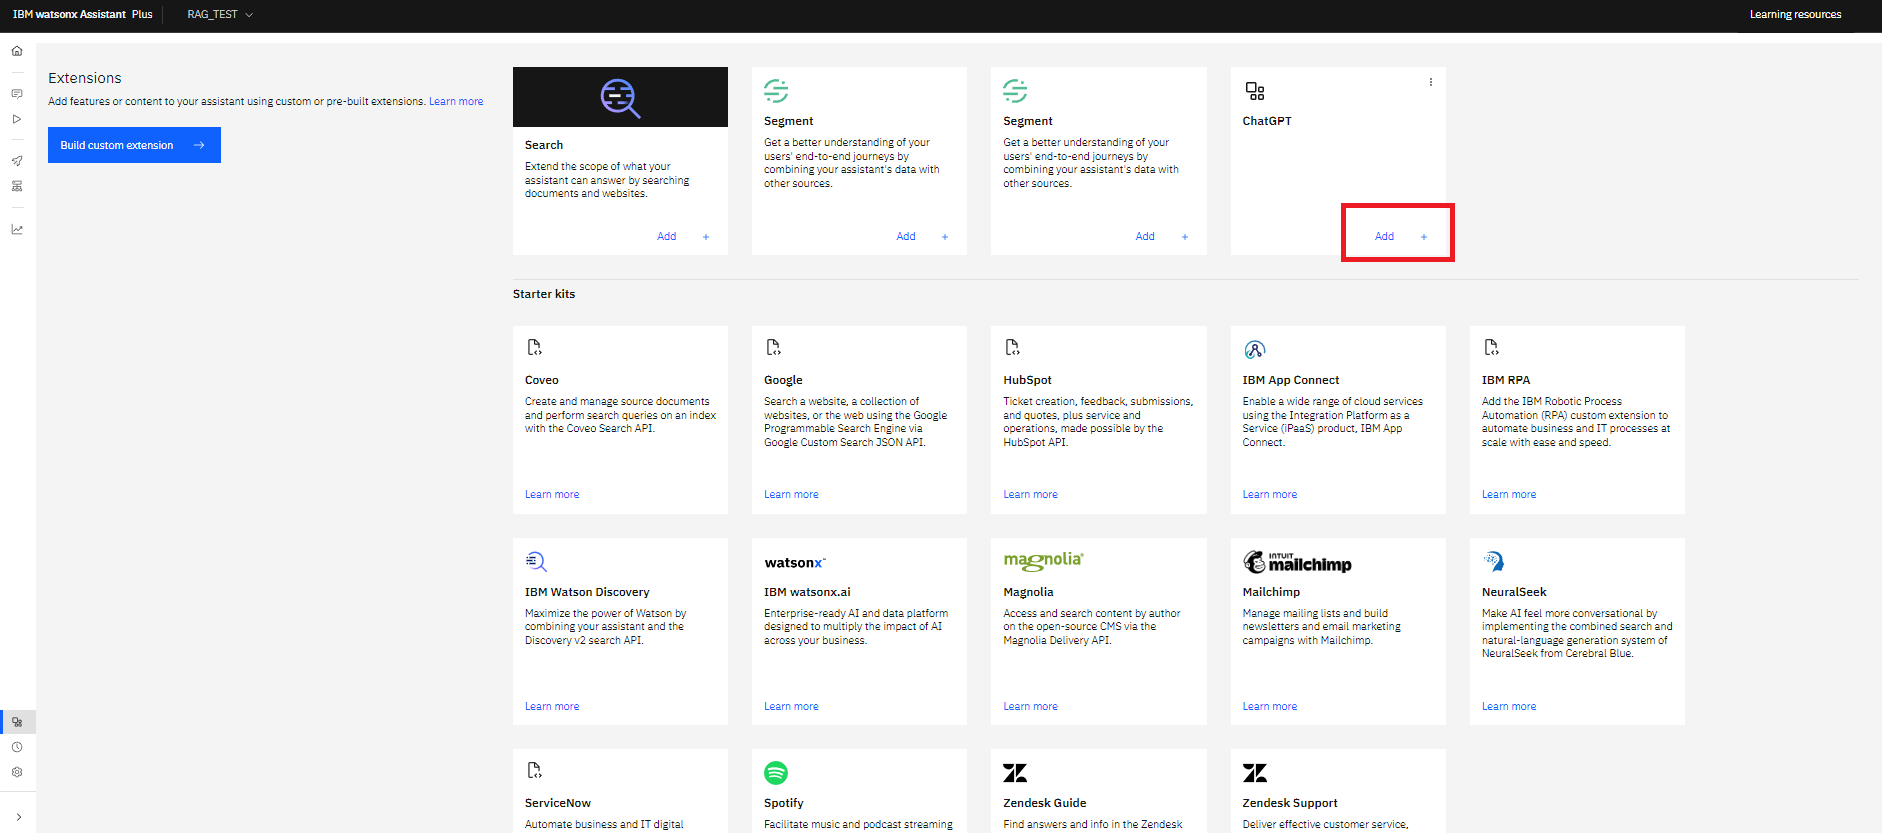Click the IBM App Connect logo icon
Image resolution: width=1882 pixels, height=833 pixels.
(x=1255, y=349)
